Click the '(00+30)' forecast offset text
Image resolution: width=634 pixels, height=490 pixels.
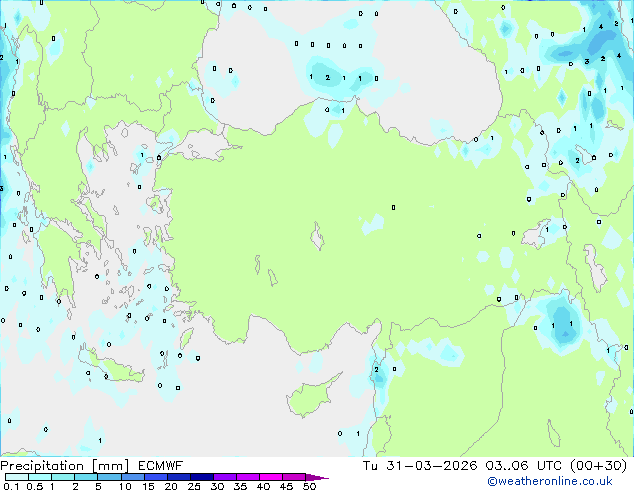[x=598, y=466]
